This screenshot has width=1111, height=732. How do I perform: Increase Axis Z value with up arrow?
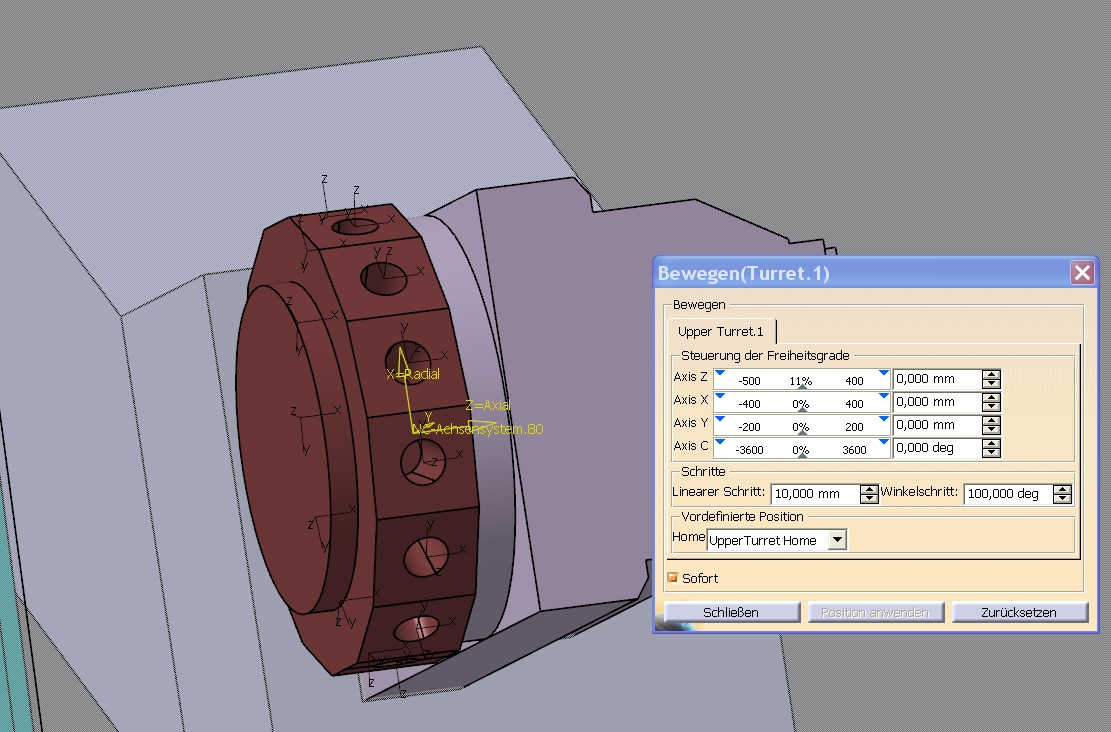pos(991,374)
